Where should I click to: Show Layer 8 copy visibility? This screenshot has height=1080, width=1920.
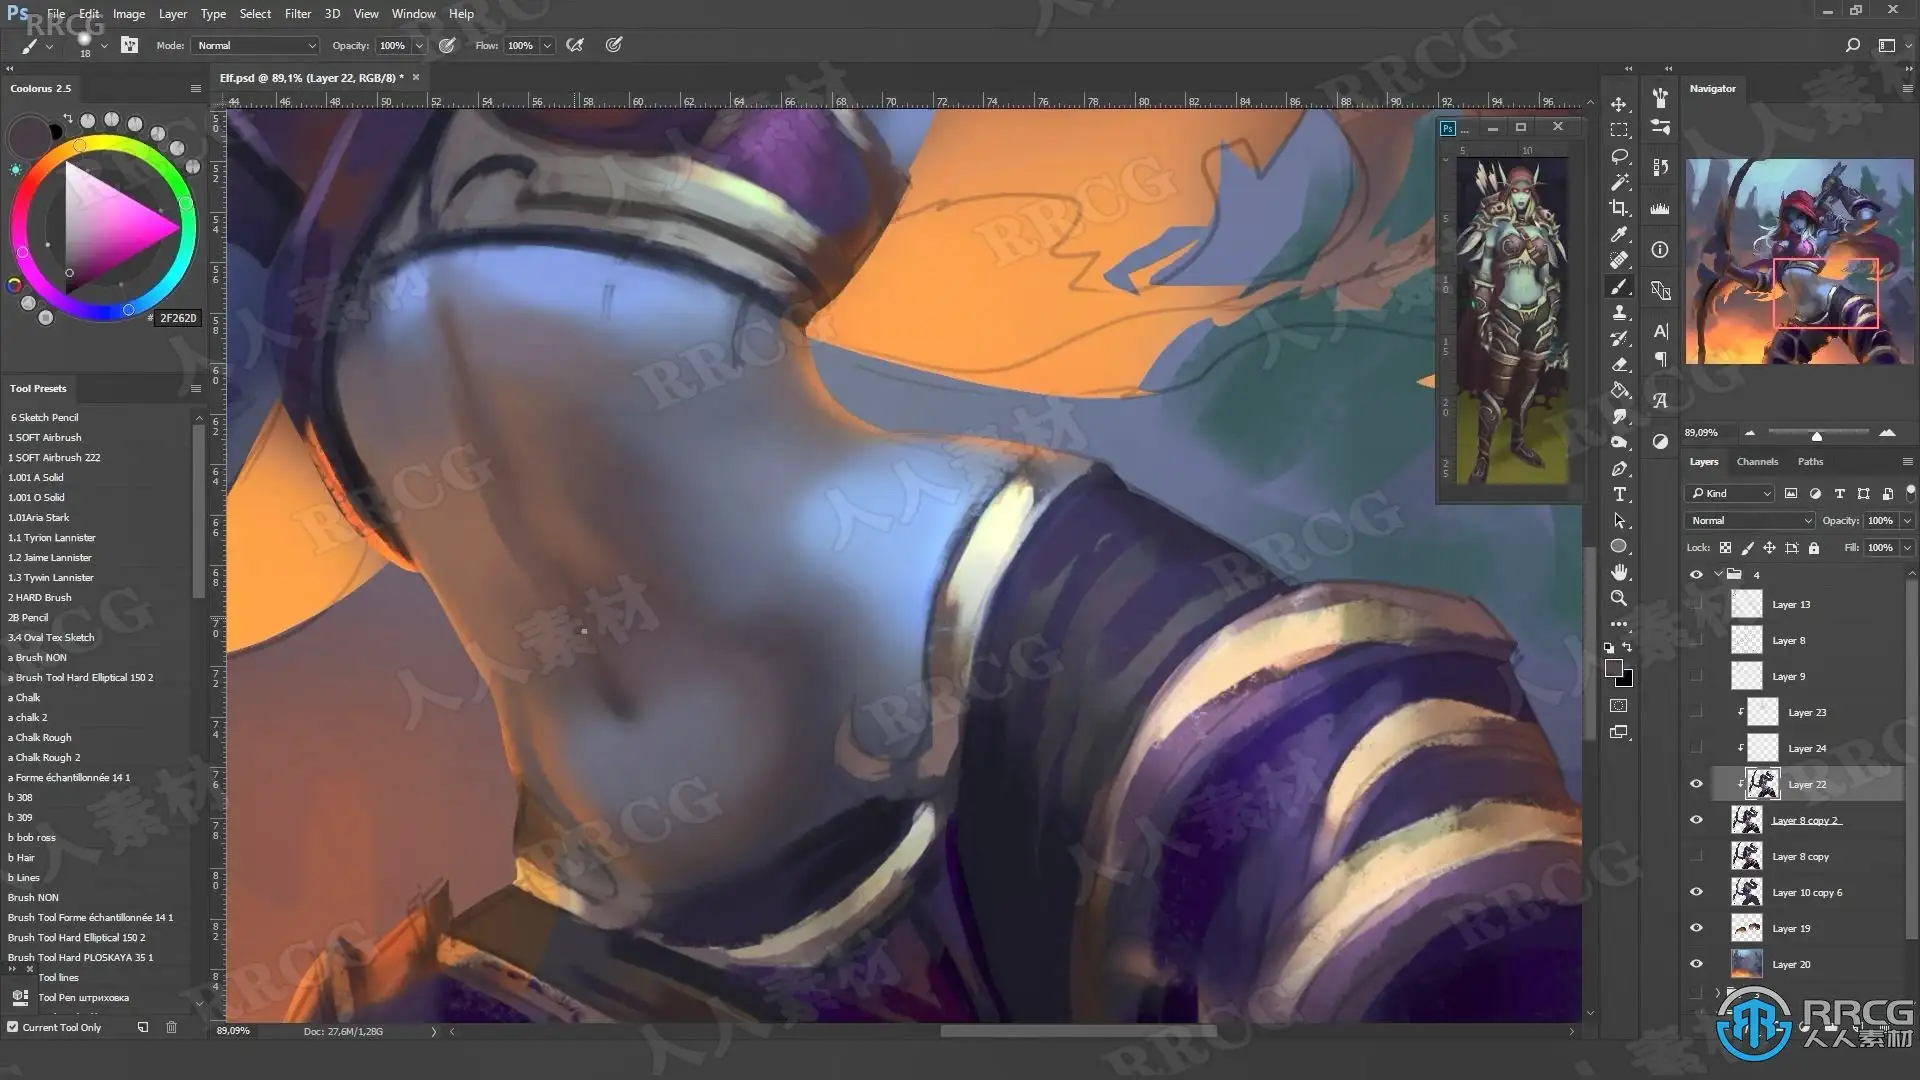click(x=1696, y=856)
